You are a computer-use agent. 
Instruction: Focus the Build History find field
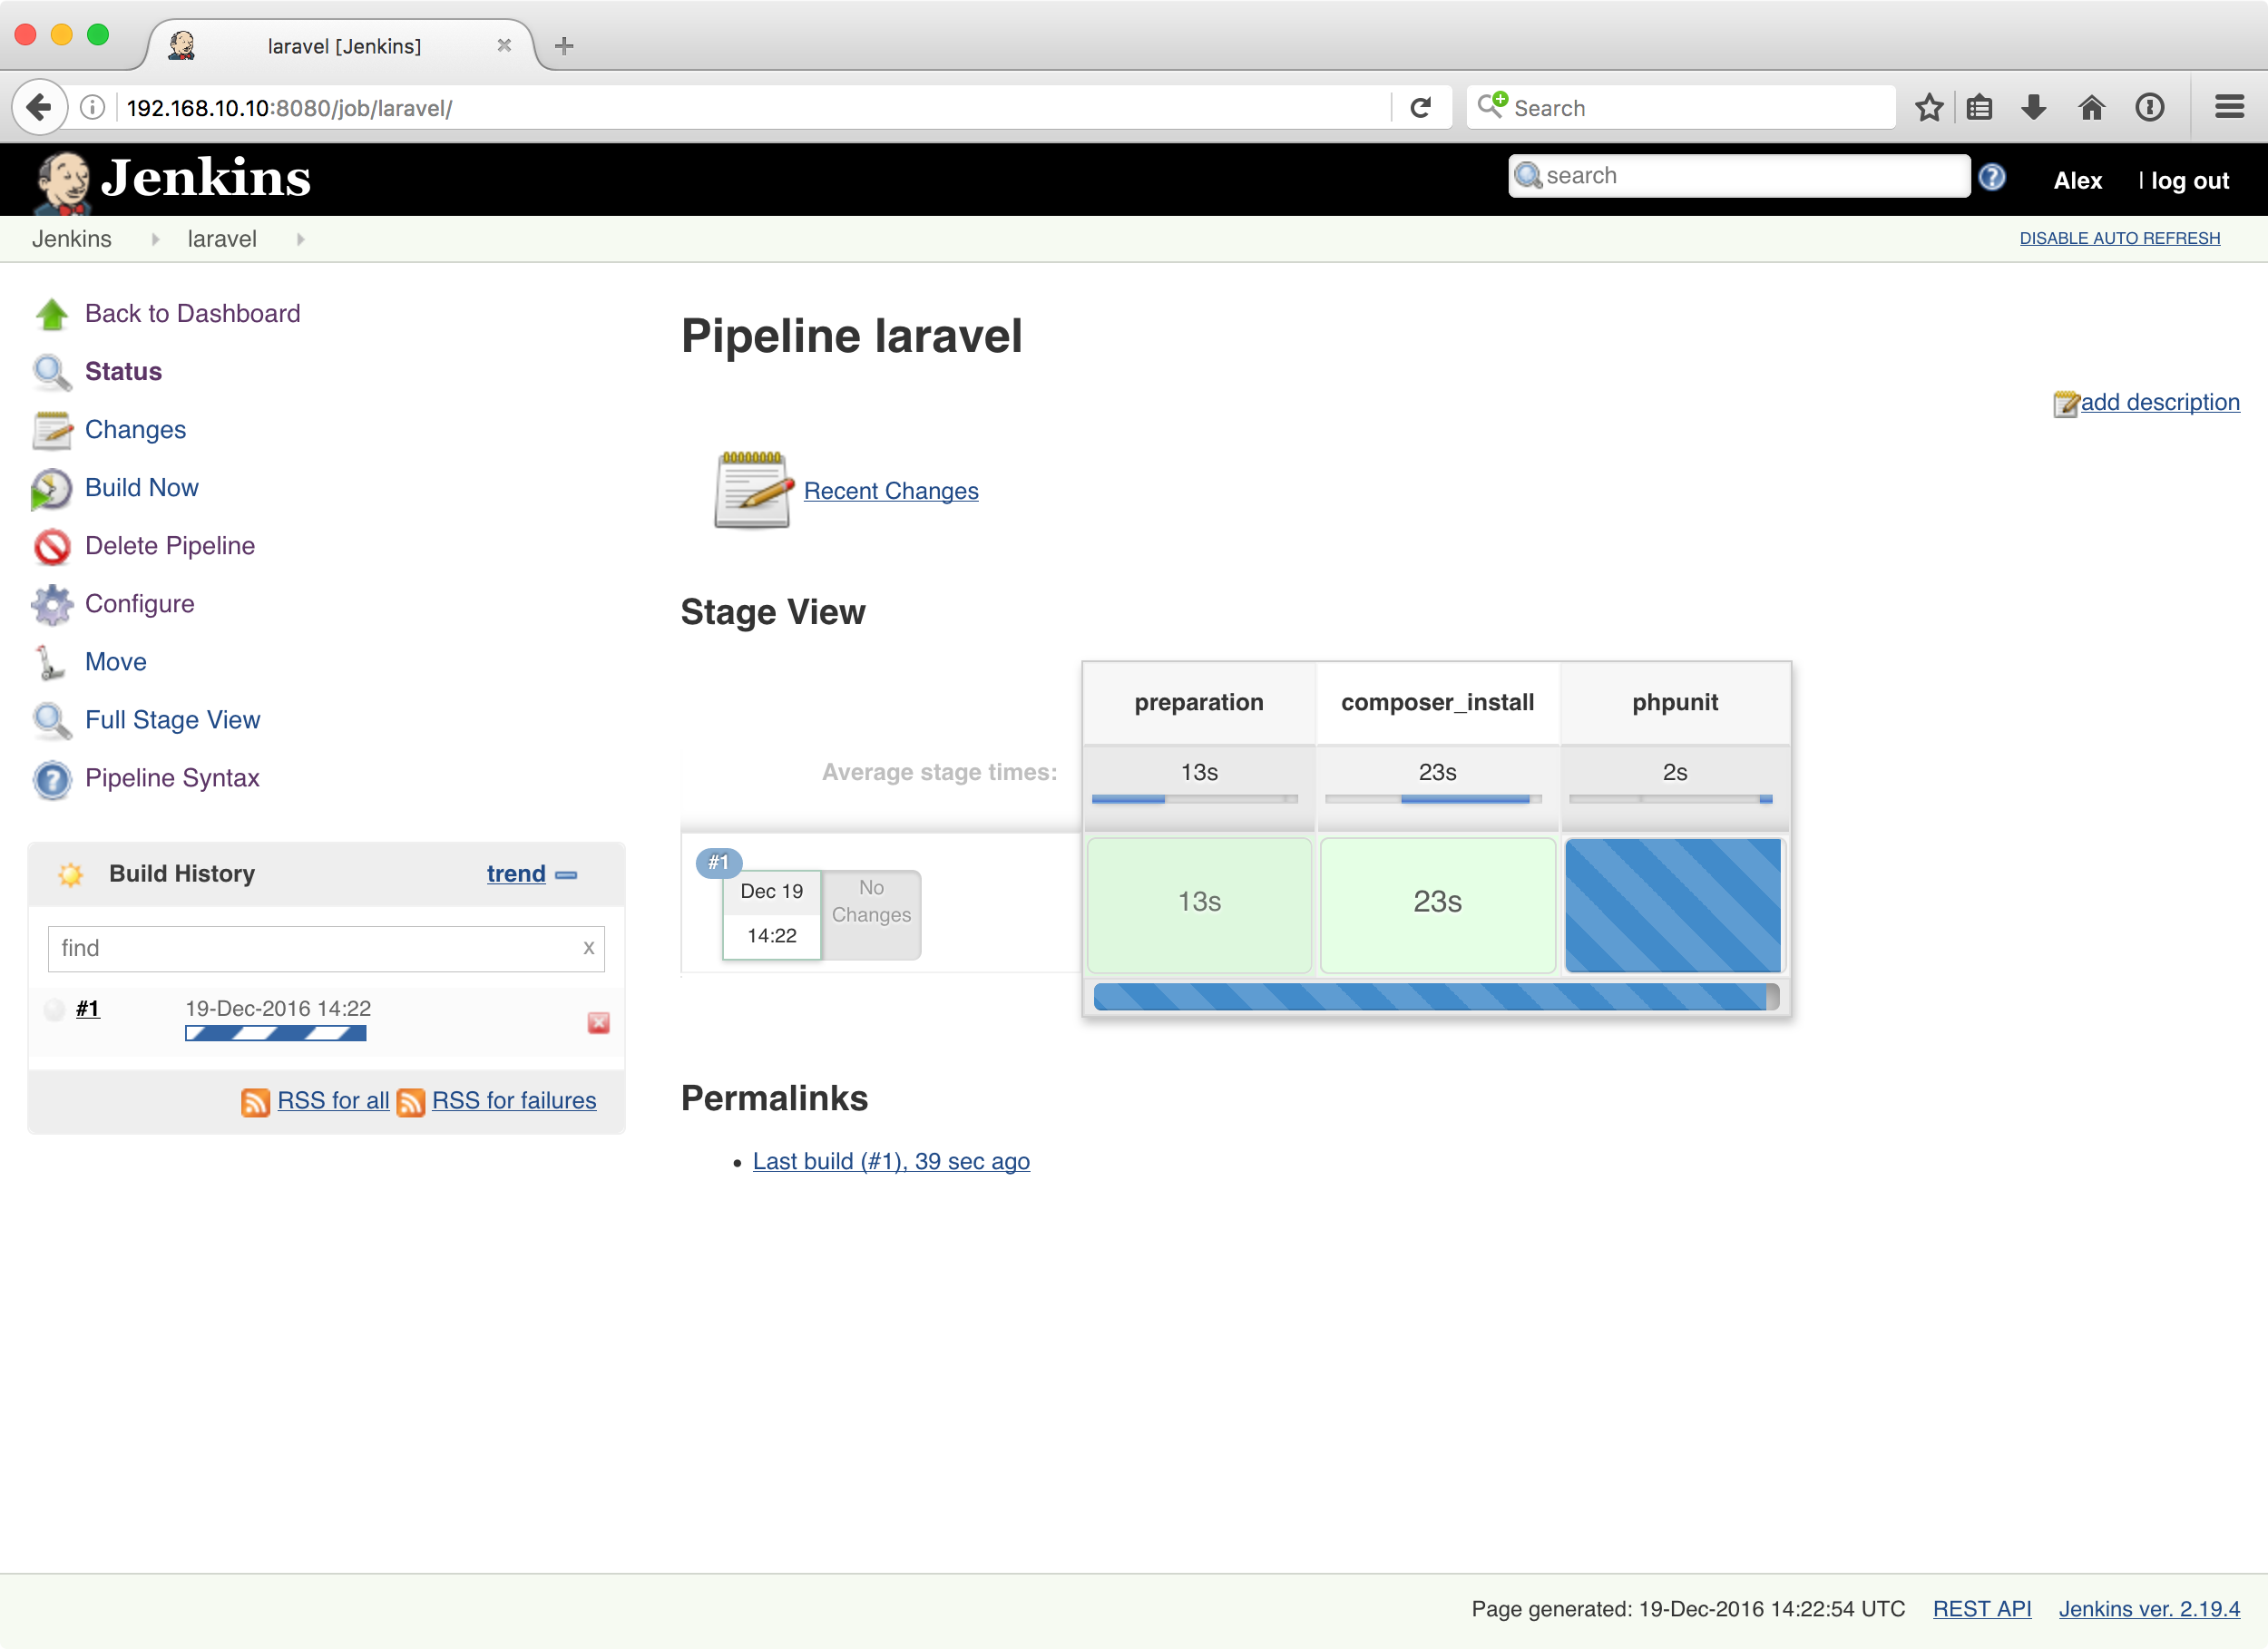326,948
